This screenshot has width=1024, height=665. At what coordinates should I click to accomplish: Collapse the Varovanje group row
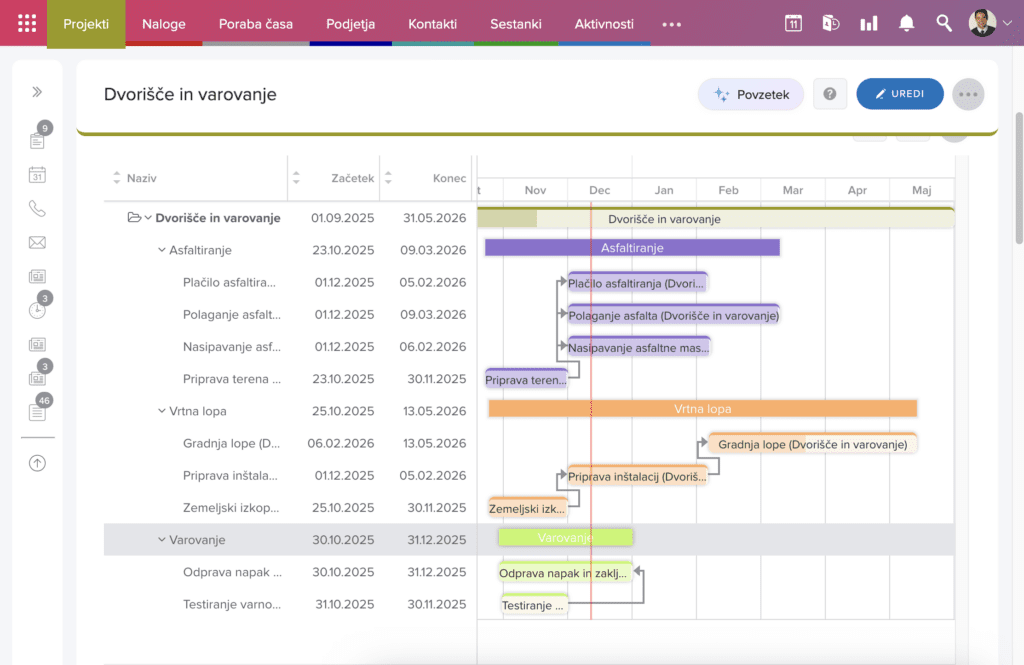click(162, 540)
